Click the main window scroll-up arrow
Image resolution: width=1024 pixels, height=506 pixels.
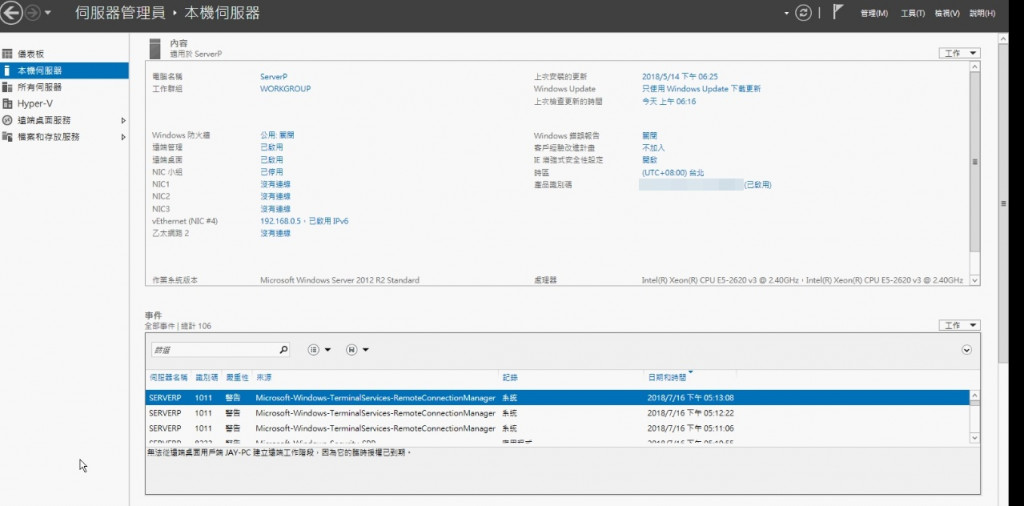pyautogui.click(x=1004, y=40)
